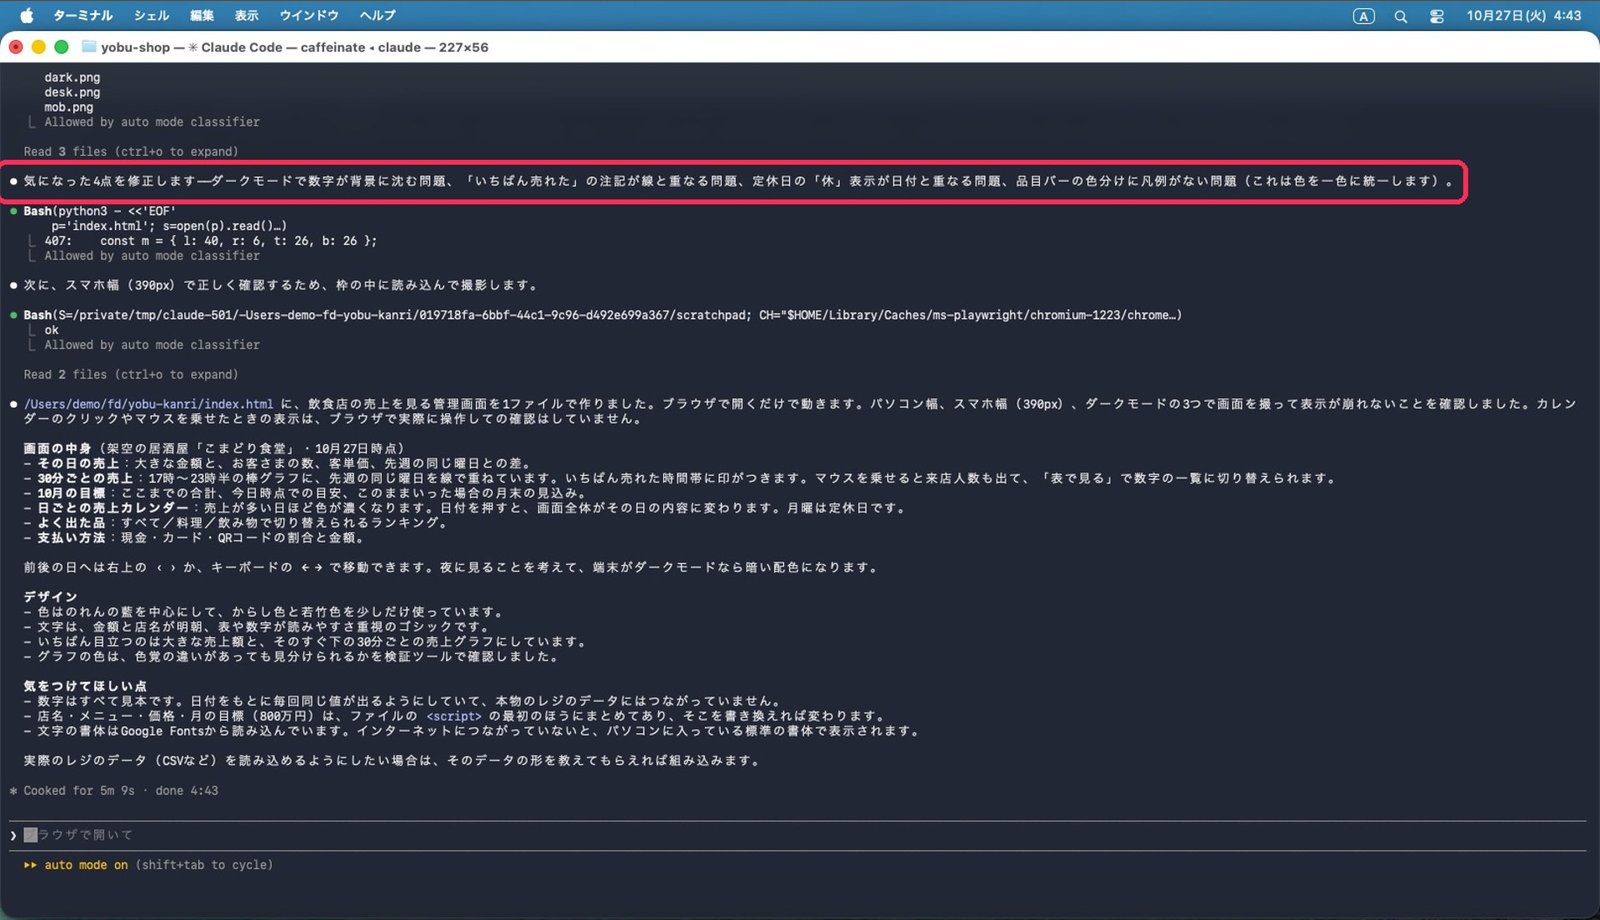Click the input source A indicator
This screenshot has height=920, width=1600.
tap(1363, 16)
